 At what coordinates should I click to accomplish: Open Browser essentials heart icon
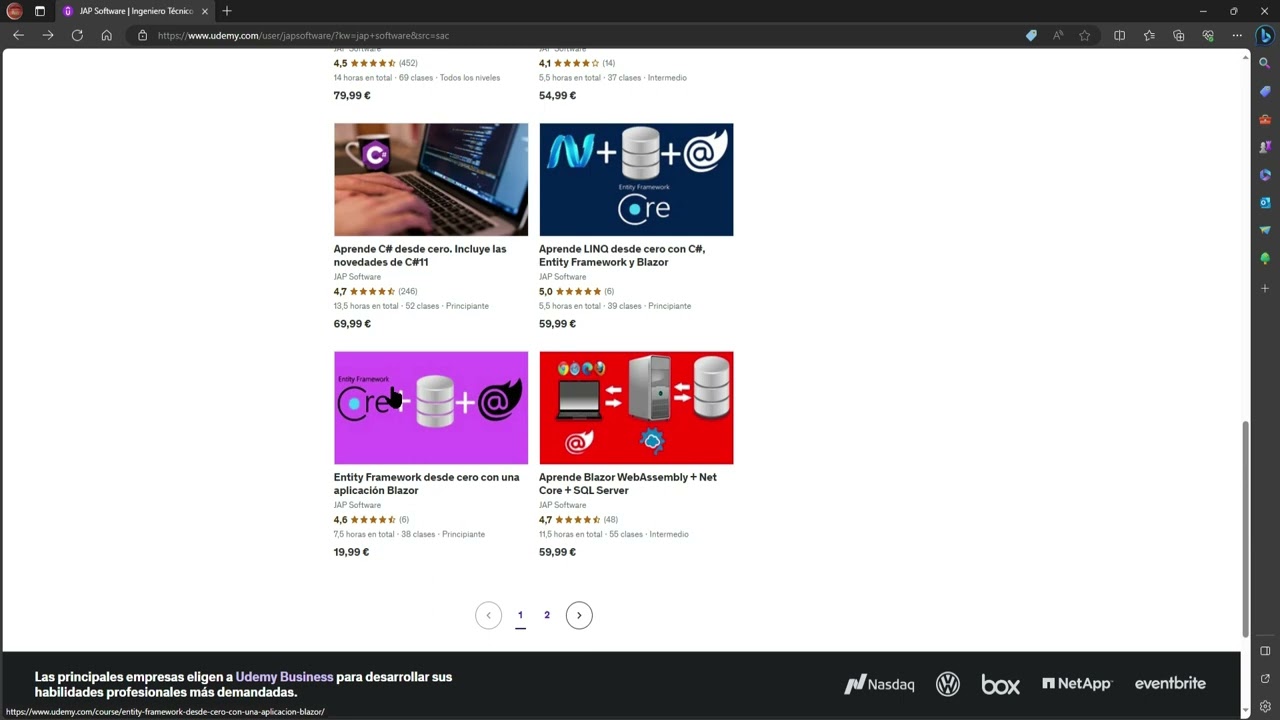[x=1208, y=35]
